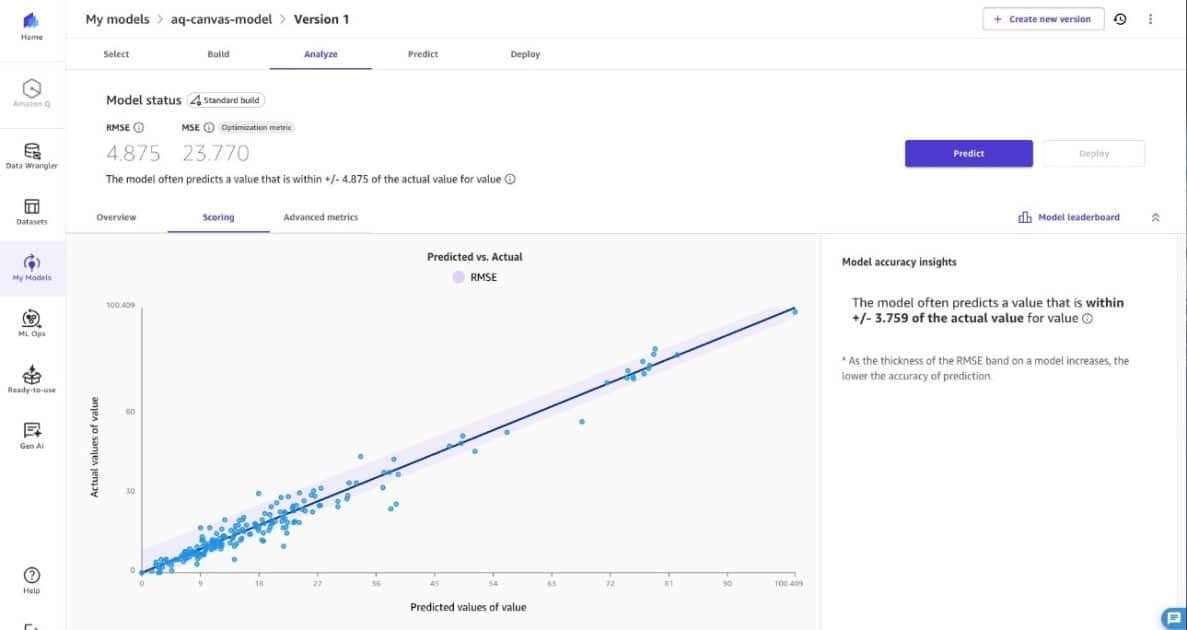
Task: Open ML Ops sidebar section
Action: pyautogui.click(x=32, y=322)
